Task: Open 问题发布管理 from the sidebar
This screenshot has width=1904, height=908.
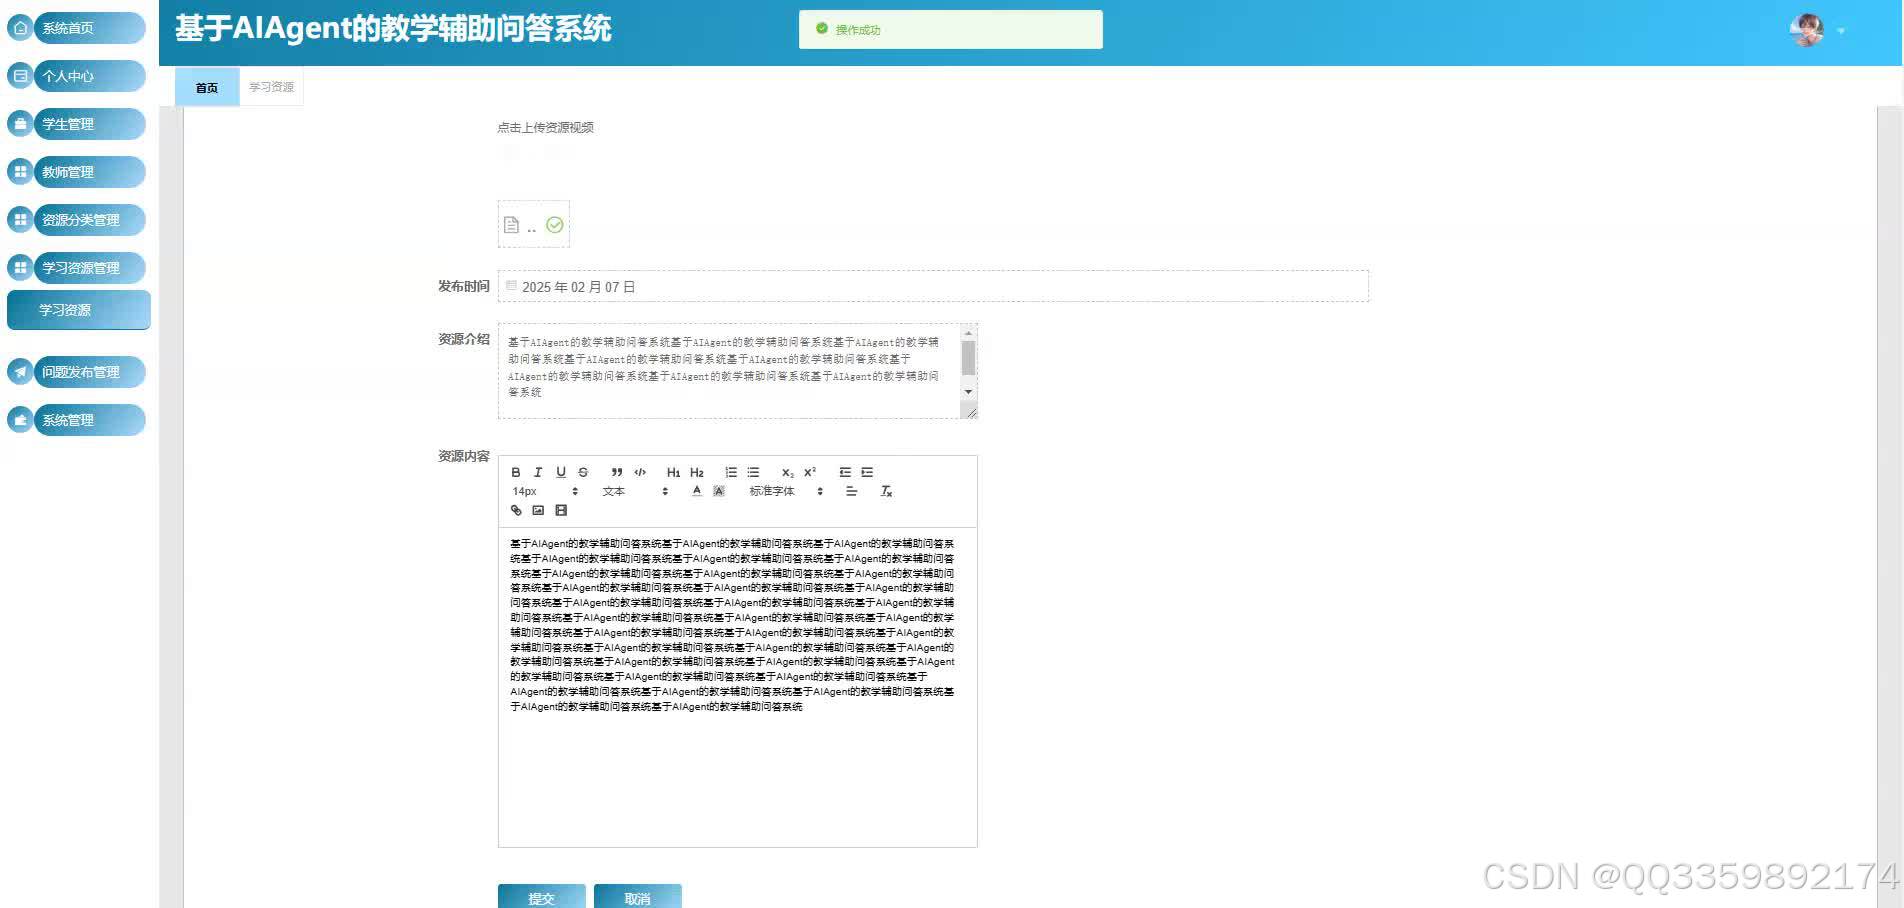Action: 80,371
